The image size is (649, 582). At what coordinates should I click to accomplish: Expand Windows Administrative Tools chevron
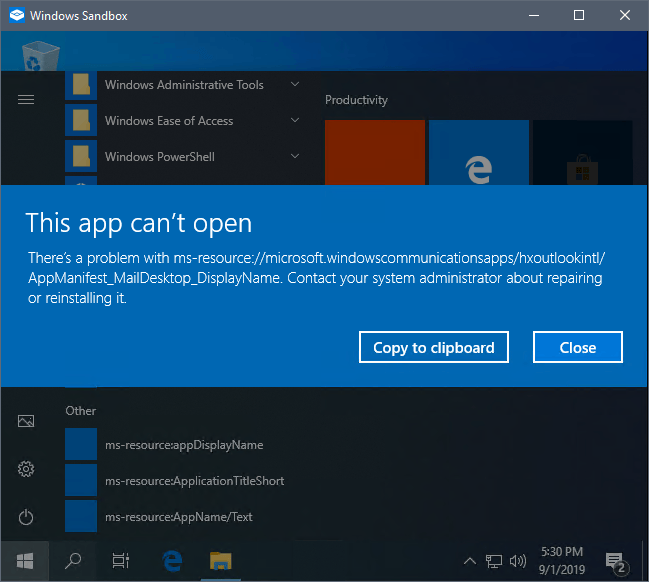295,84
